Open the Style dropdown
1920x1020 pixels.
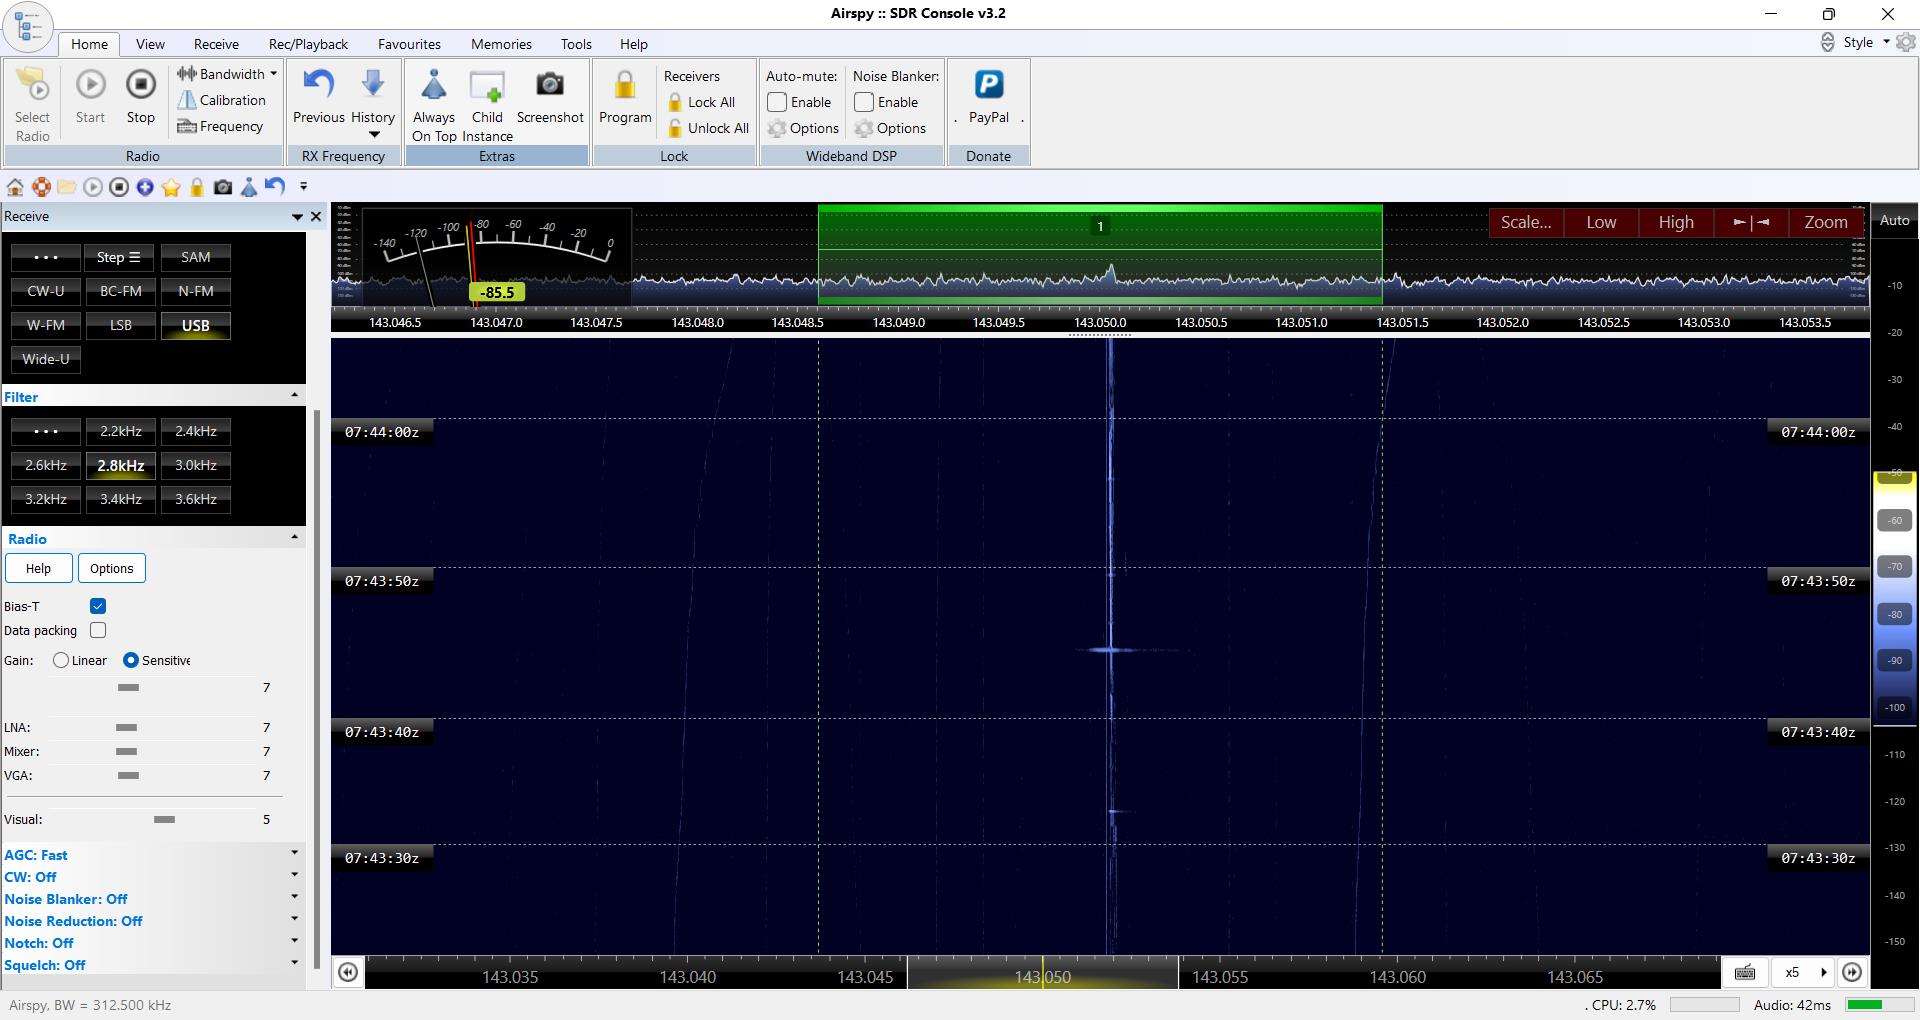point(1866,42)
